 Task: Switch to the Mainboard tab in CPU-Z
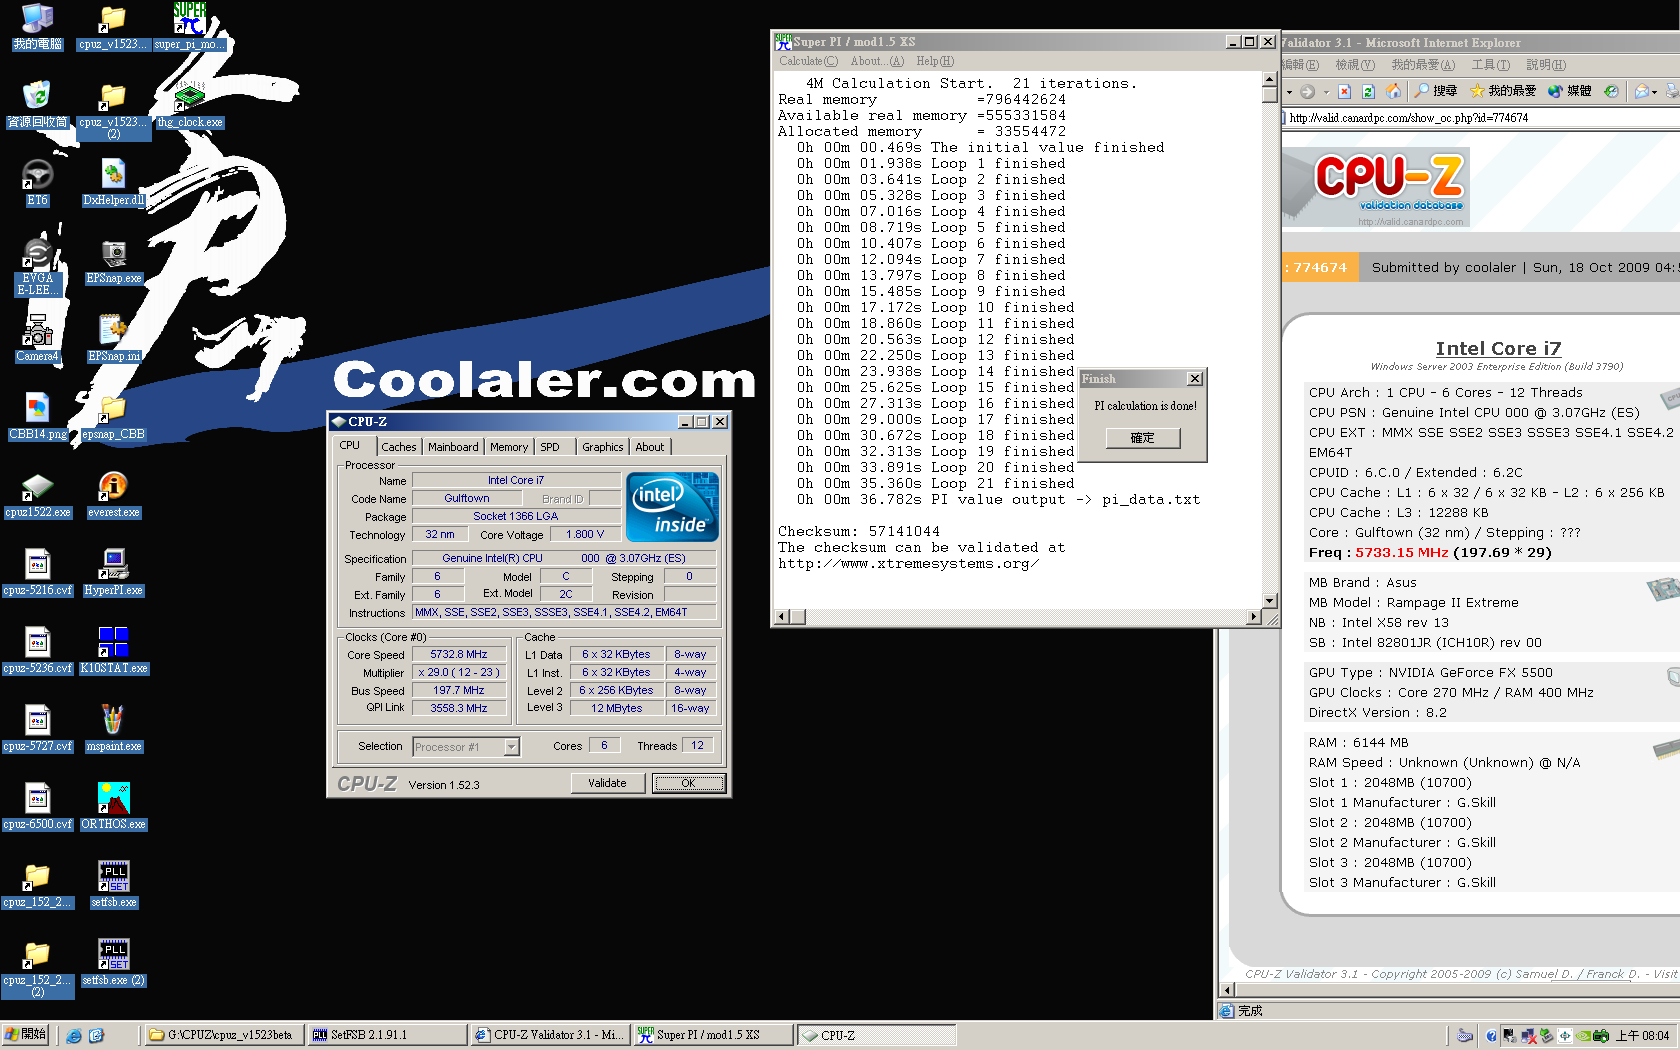click(x=453, y=447)
